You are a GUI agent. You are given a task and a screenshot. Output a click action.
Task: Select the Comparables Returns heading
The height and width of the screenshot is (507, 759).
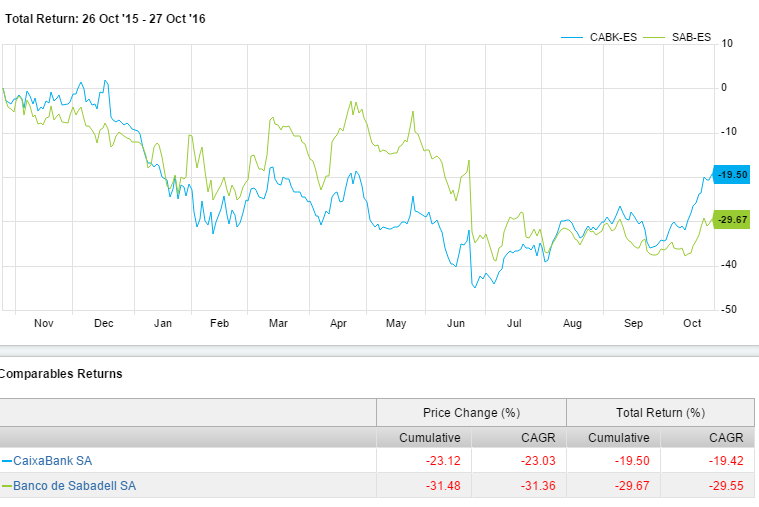[x=61, y=374]
